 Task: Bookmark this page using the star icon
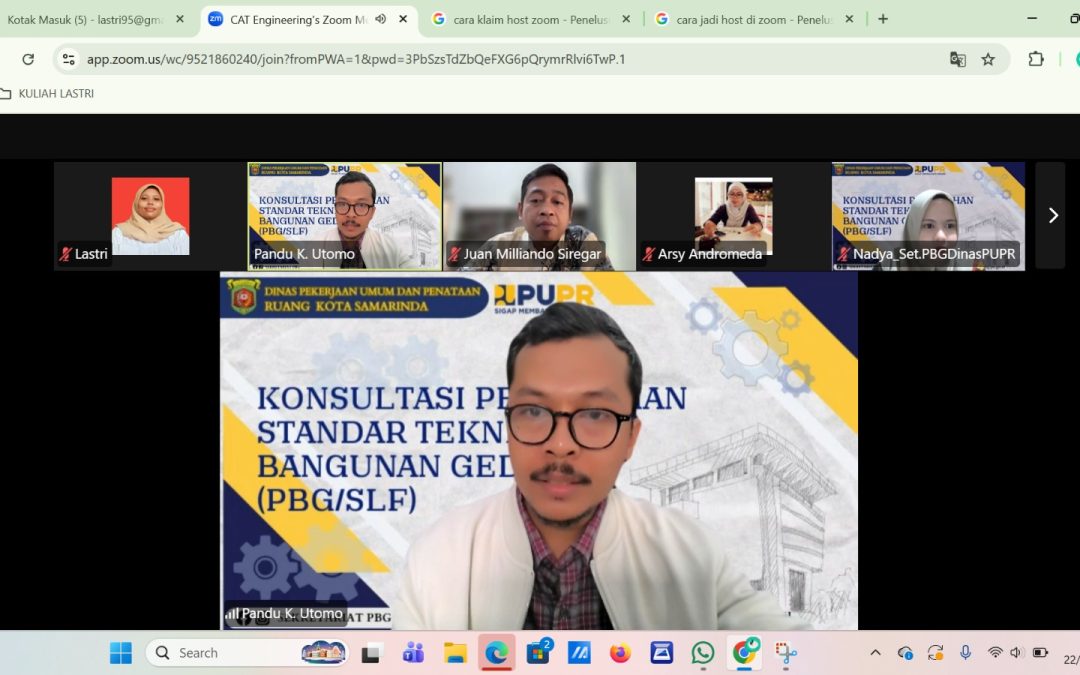988,60
